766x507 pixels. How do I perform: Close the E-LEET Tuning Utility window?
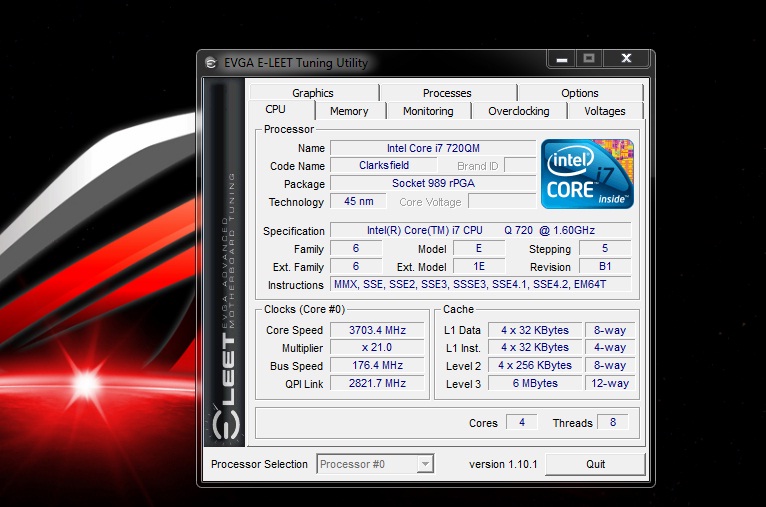point(626,59)
